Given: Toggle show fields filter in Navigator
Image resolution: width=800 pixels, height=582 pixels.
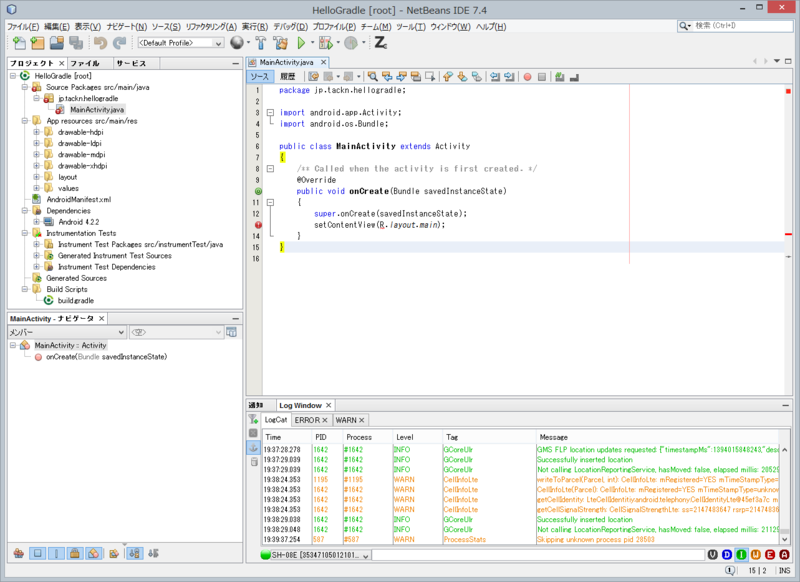Looking at the screenshot, I should [x=37, y=553].
